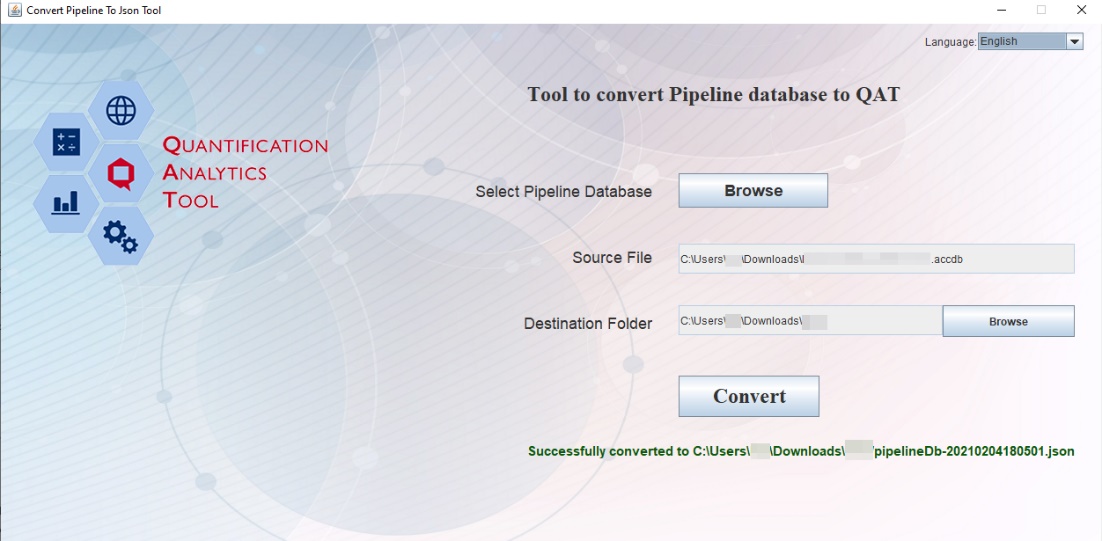Click the red Q logo hexagon
The height and width of the screenshot is (541, 1102).
[x=121, y=174]
